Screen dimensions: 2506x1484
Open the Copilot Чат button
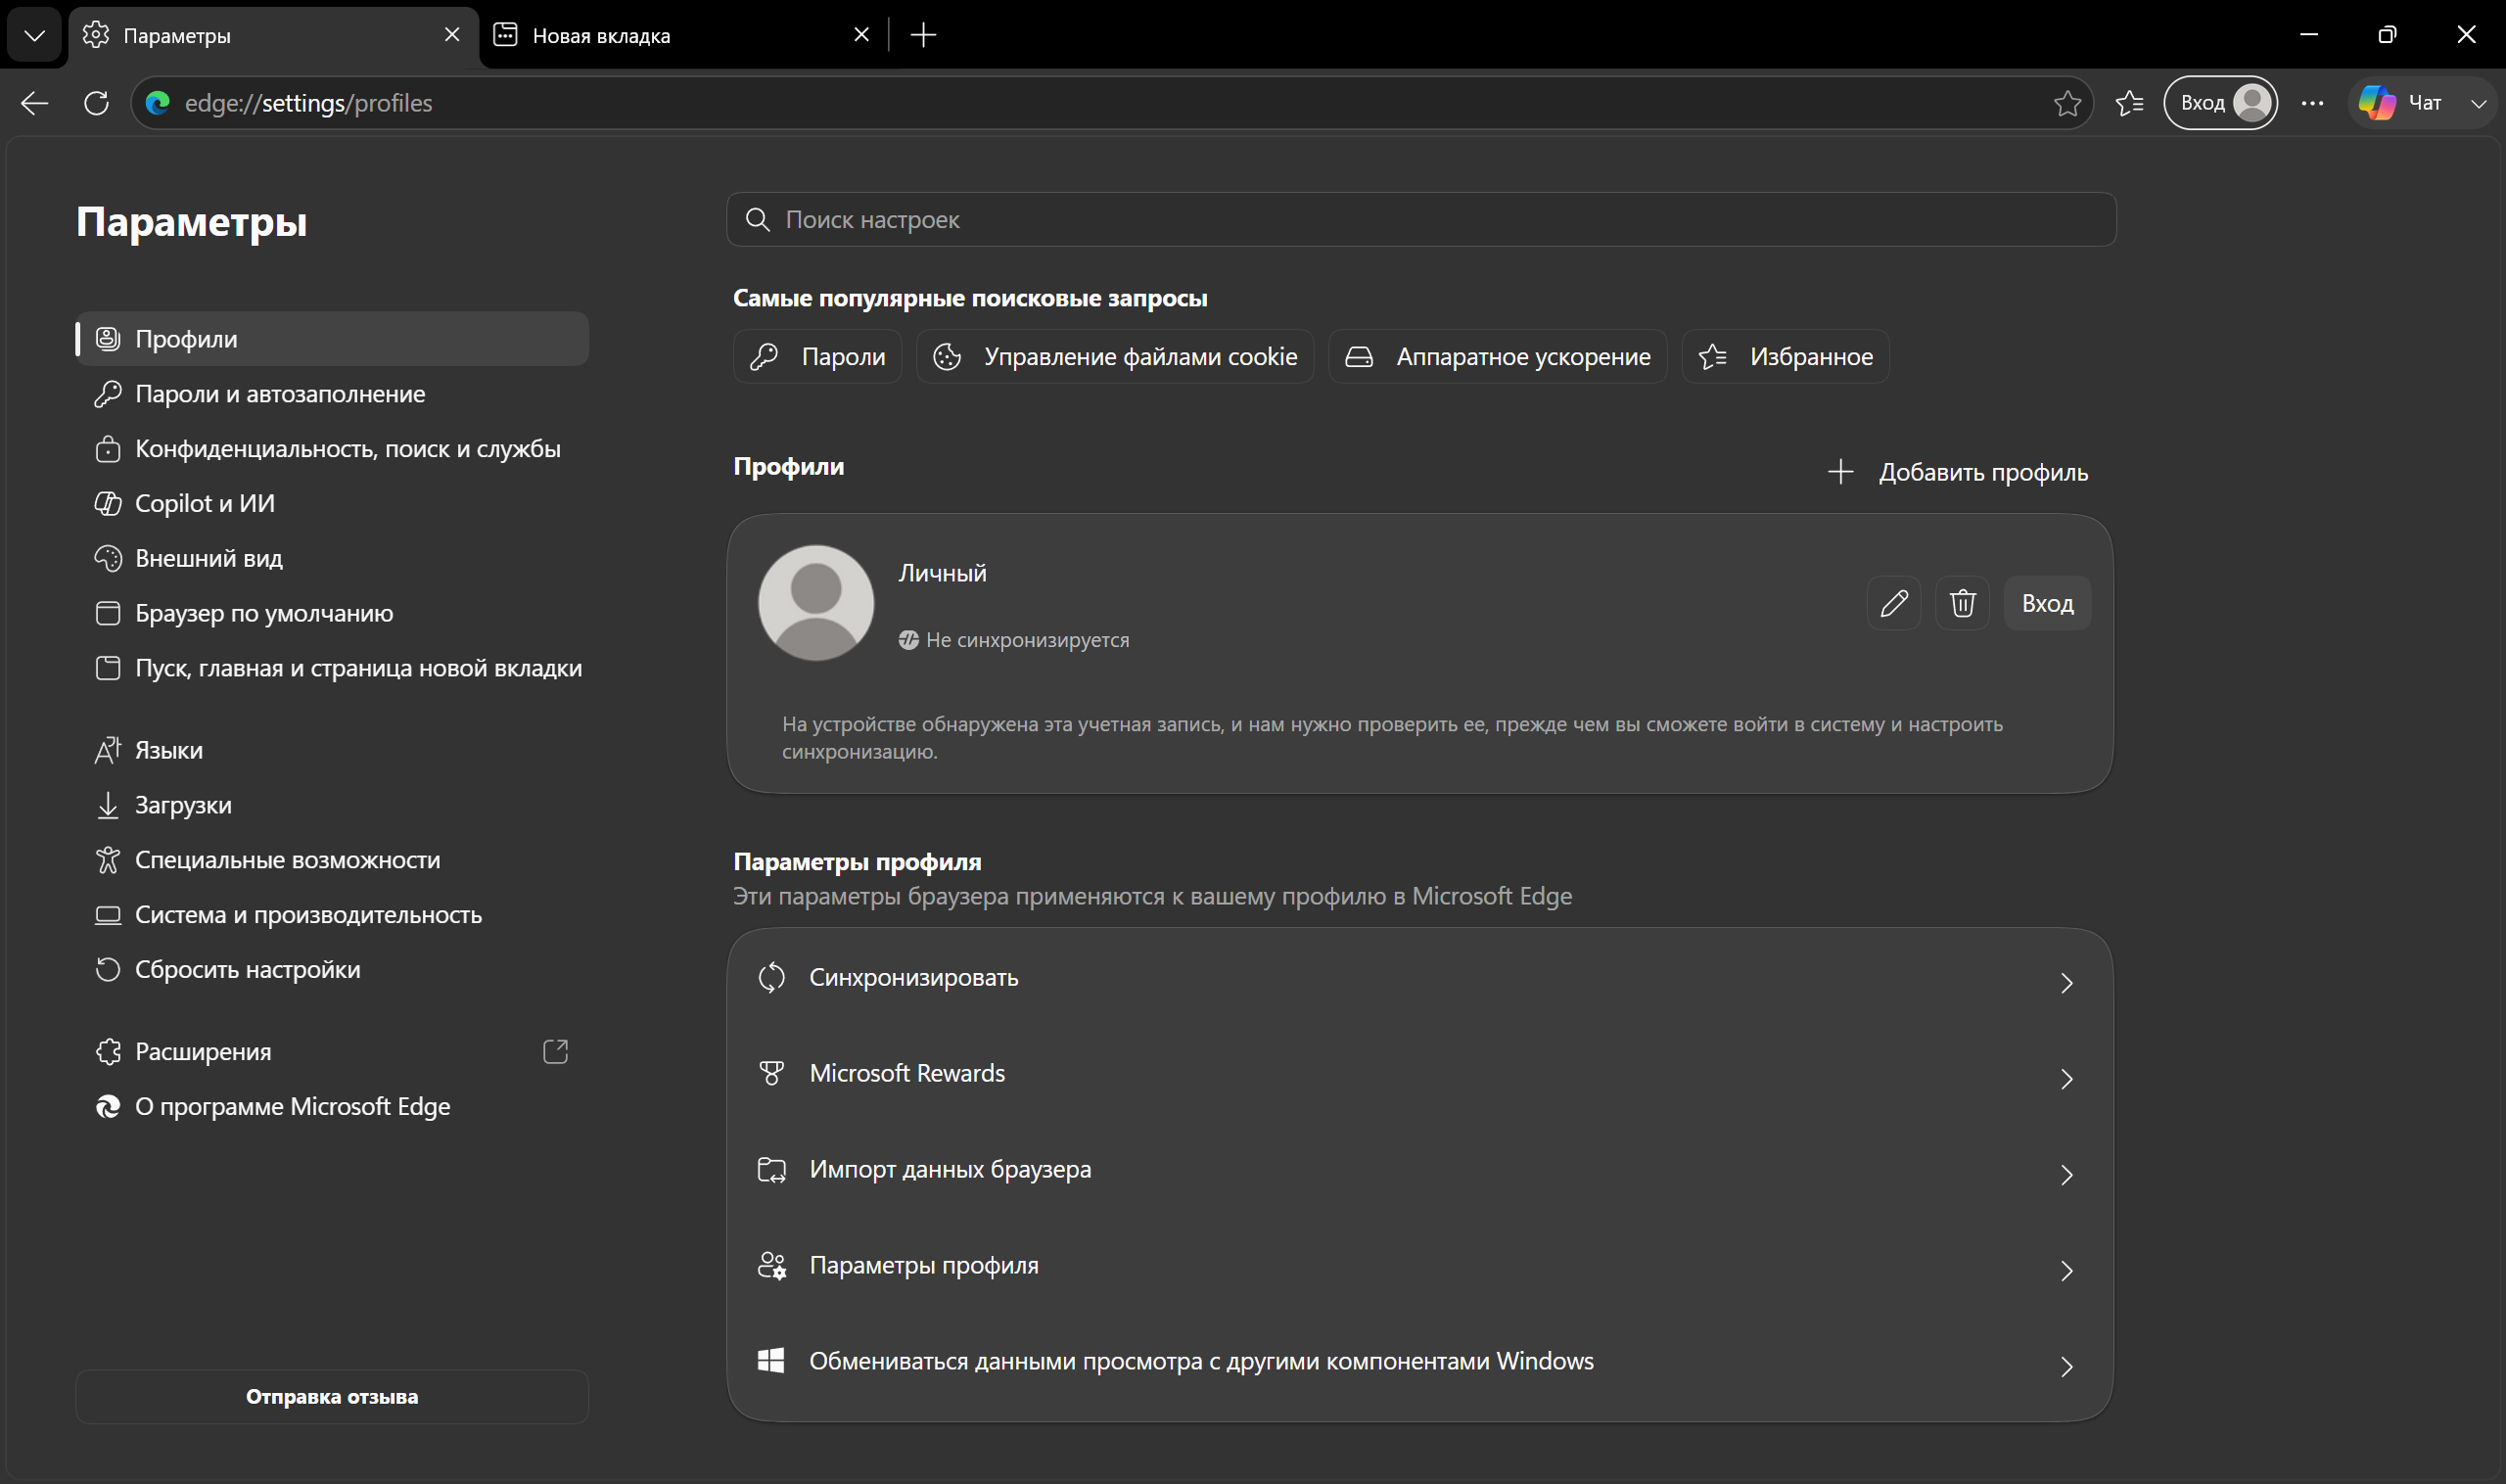click(2402, 103)
